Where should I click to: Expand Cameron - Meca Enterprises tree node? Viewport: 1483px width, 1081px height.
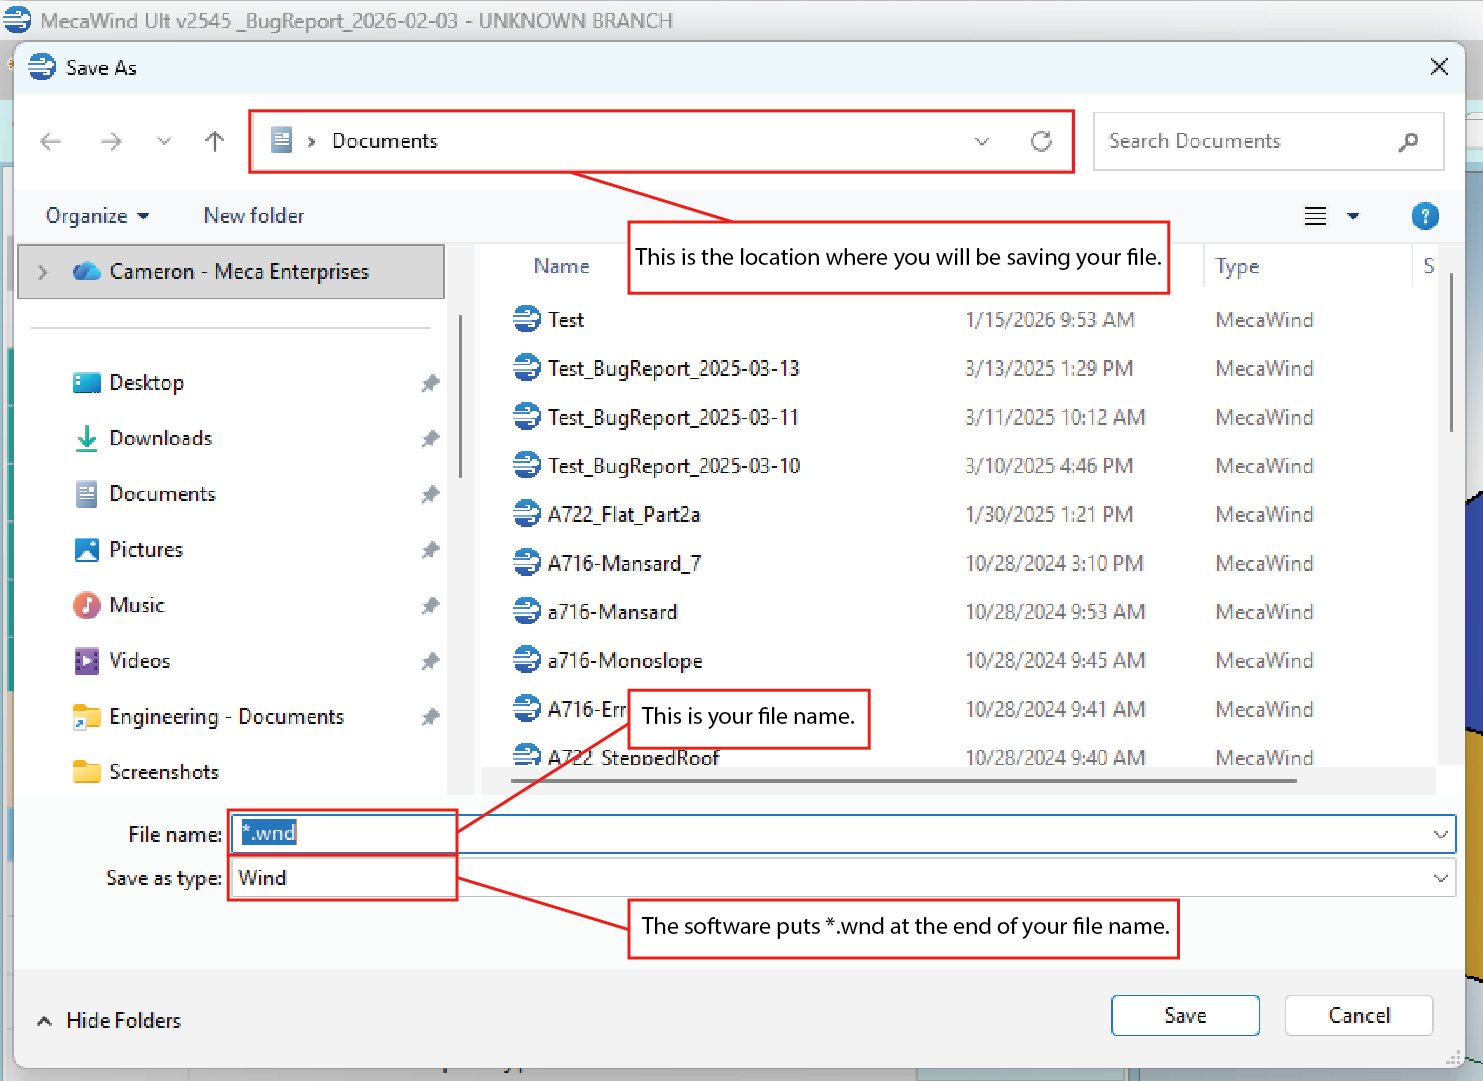[x=42, y=272]
